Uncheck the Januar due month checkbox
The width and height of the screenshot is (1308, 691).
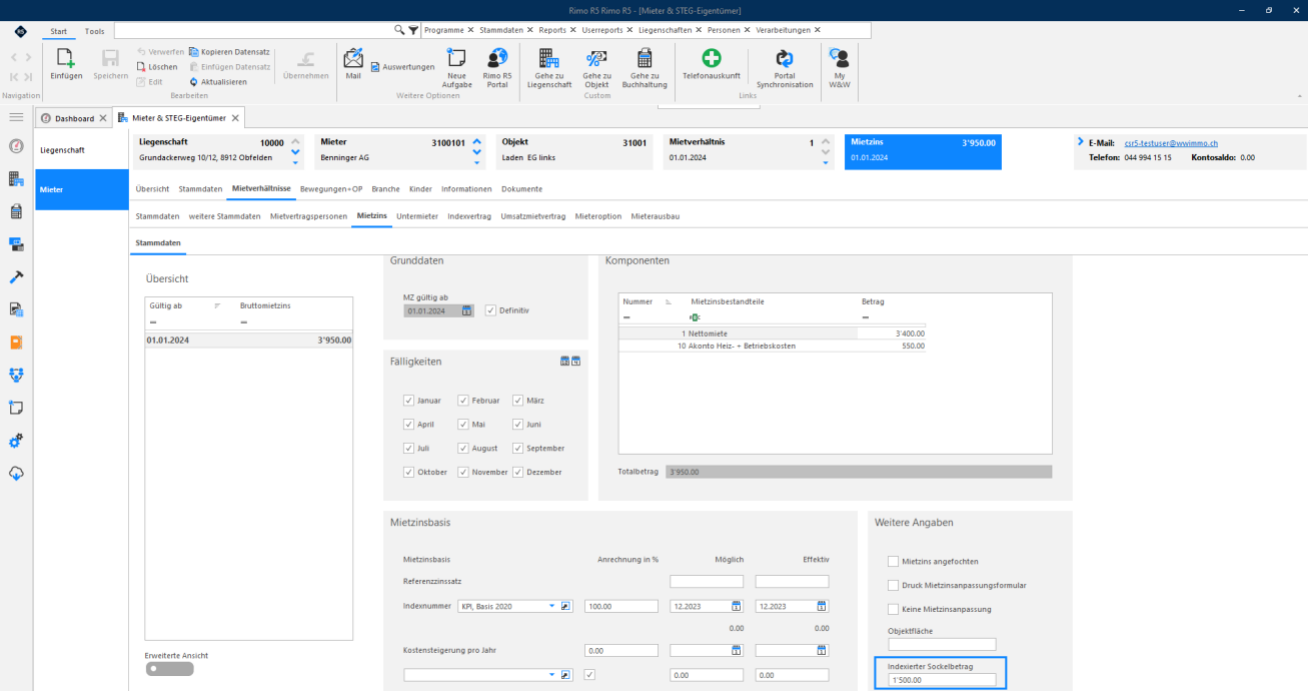click(x=408, y=400)
